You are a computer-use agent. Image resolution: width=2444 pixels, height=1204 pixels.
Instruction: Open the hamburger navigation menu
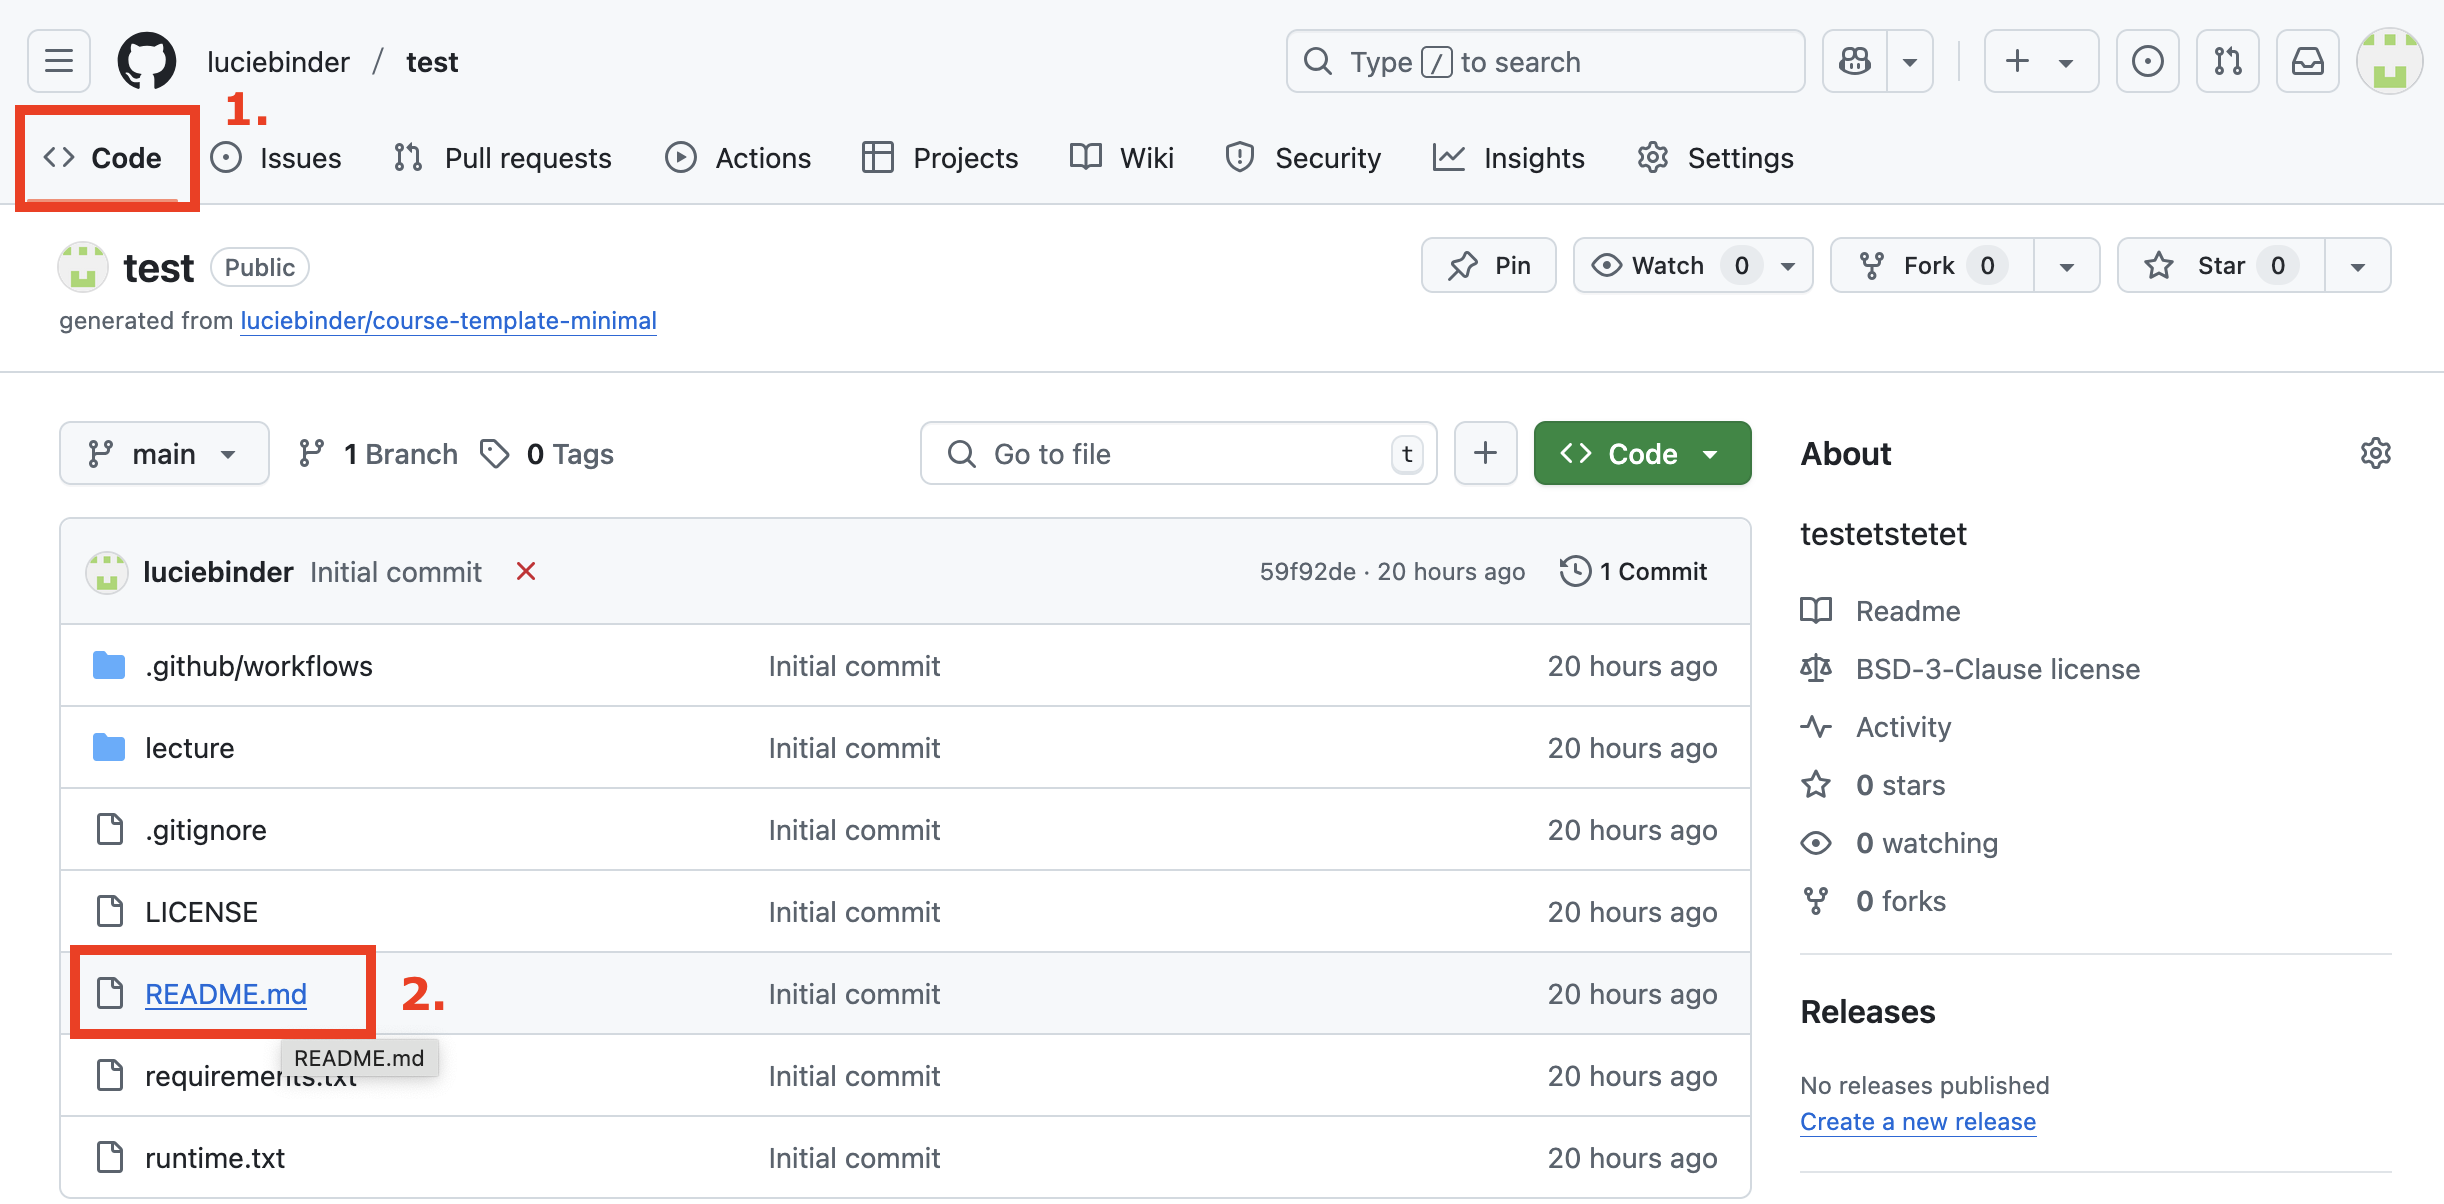coord(59,61)
